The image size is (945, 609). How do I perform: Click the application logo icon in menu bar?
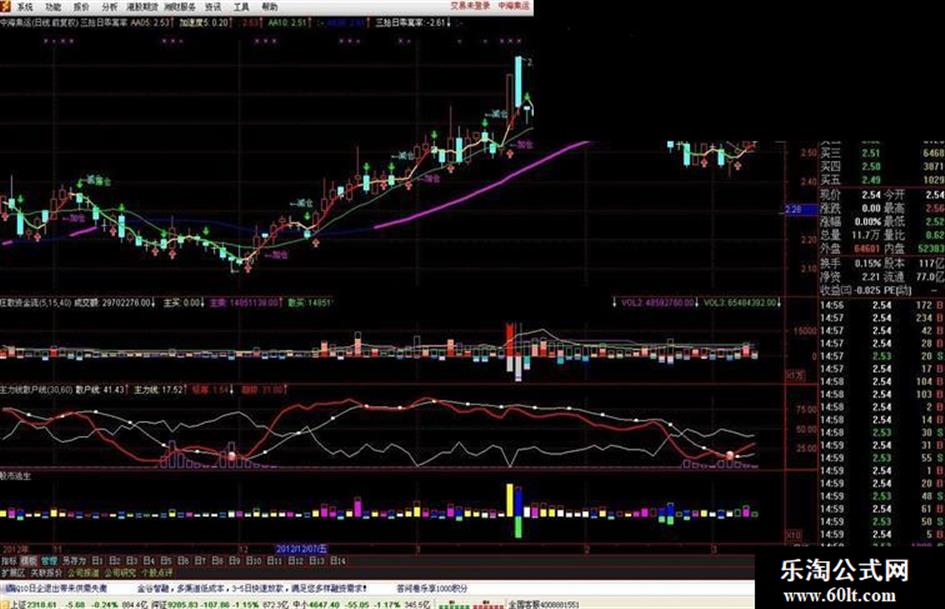tap(5, 7)
